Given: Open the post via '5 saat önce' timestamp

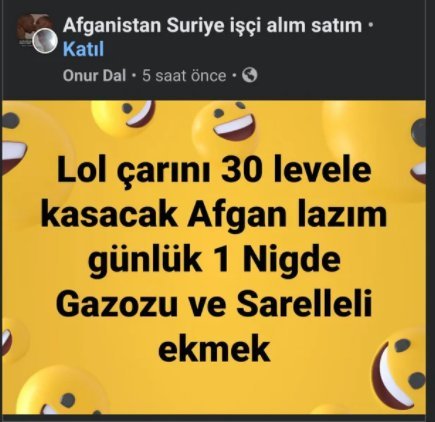Looking at the screenshot, I should pos(184,76).
